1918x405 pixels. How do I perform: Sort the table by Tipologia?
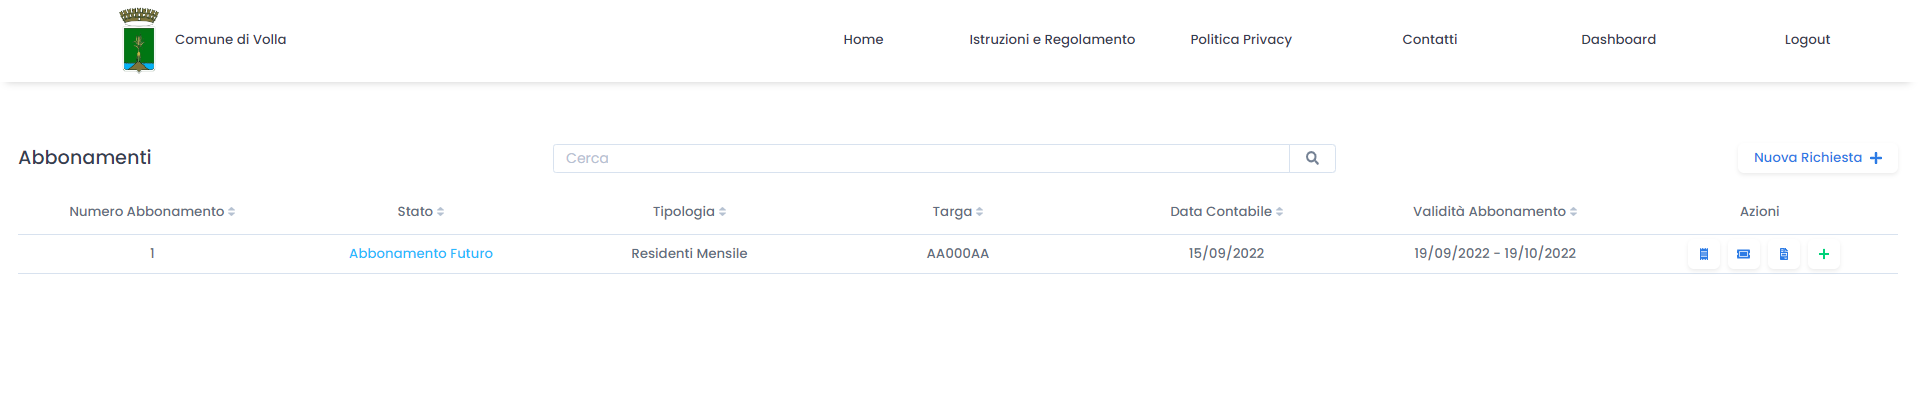point(689,212)
